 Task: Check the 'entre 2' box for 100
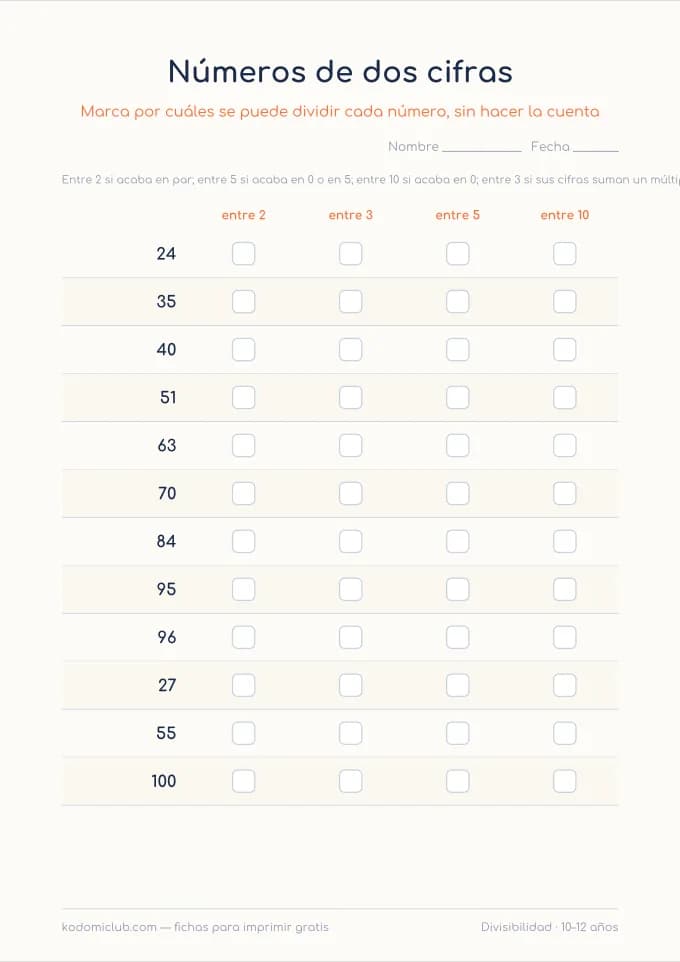[244, 781]
